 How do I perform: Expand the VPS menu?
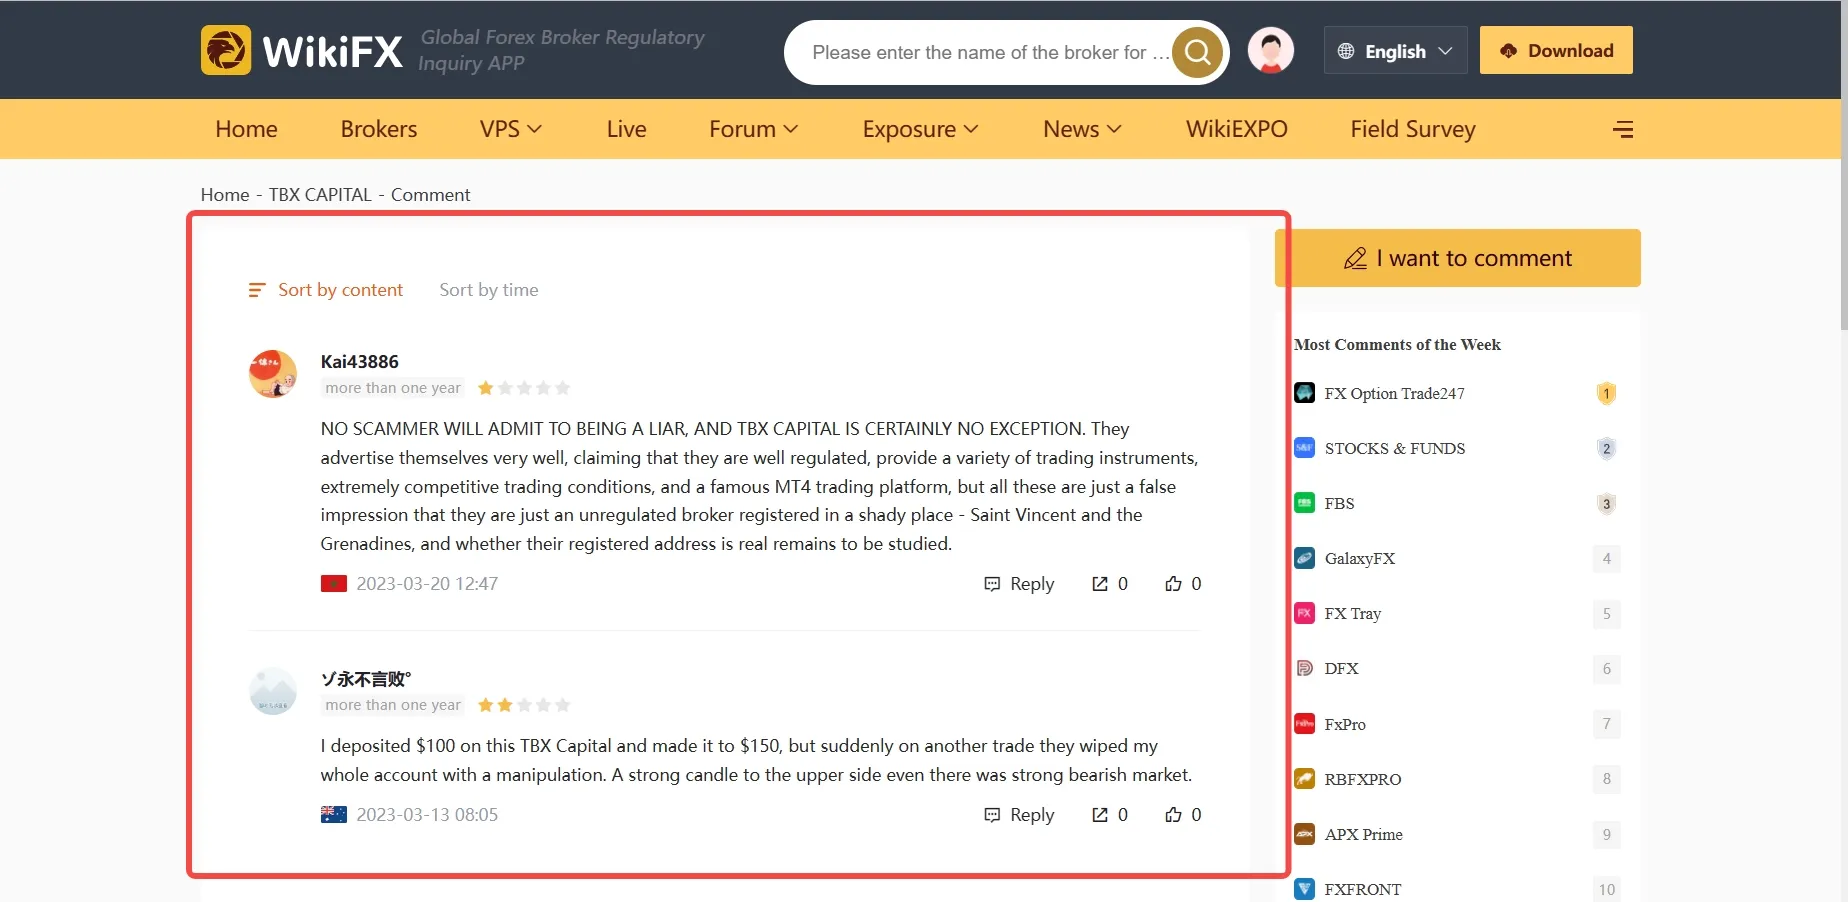click(511, 129)
